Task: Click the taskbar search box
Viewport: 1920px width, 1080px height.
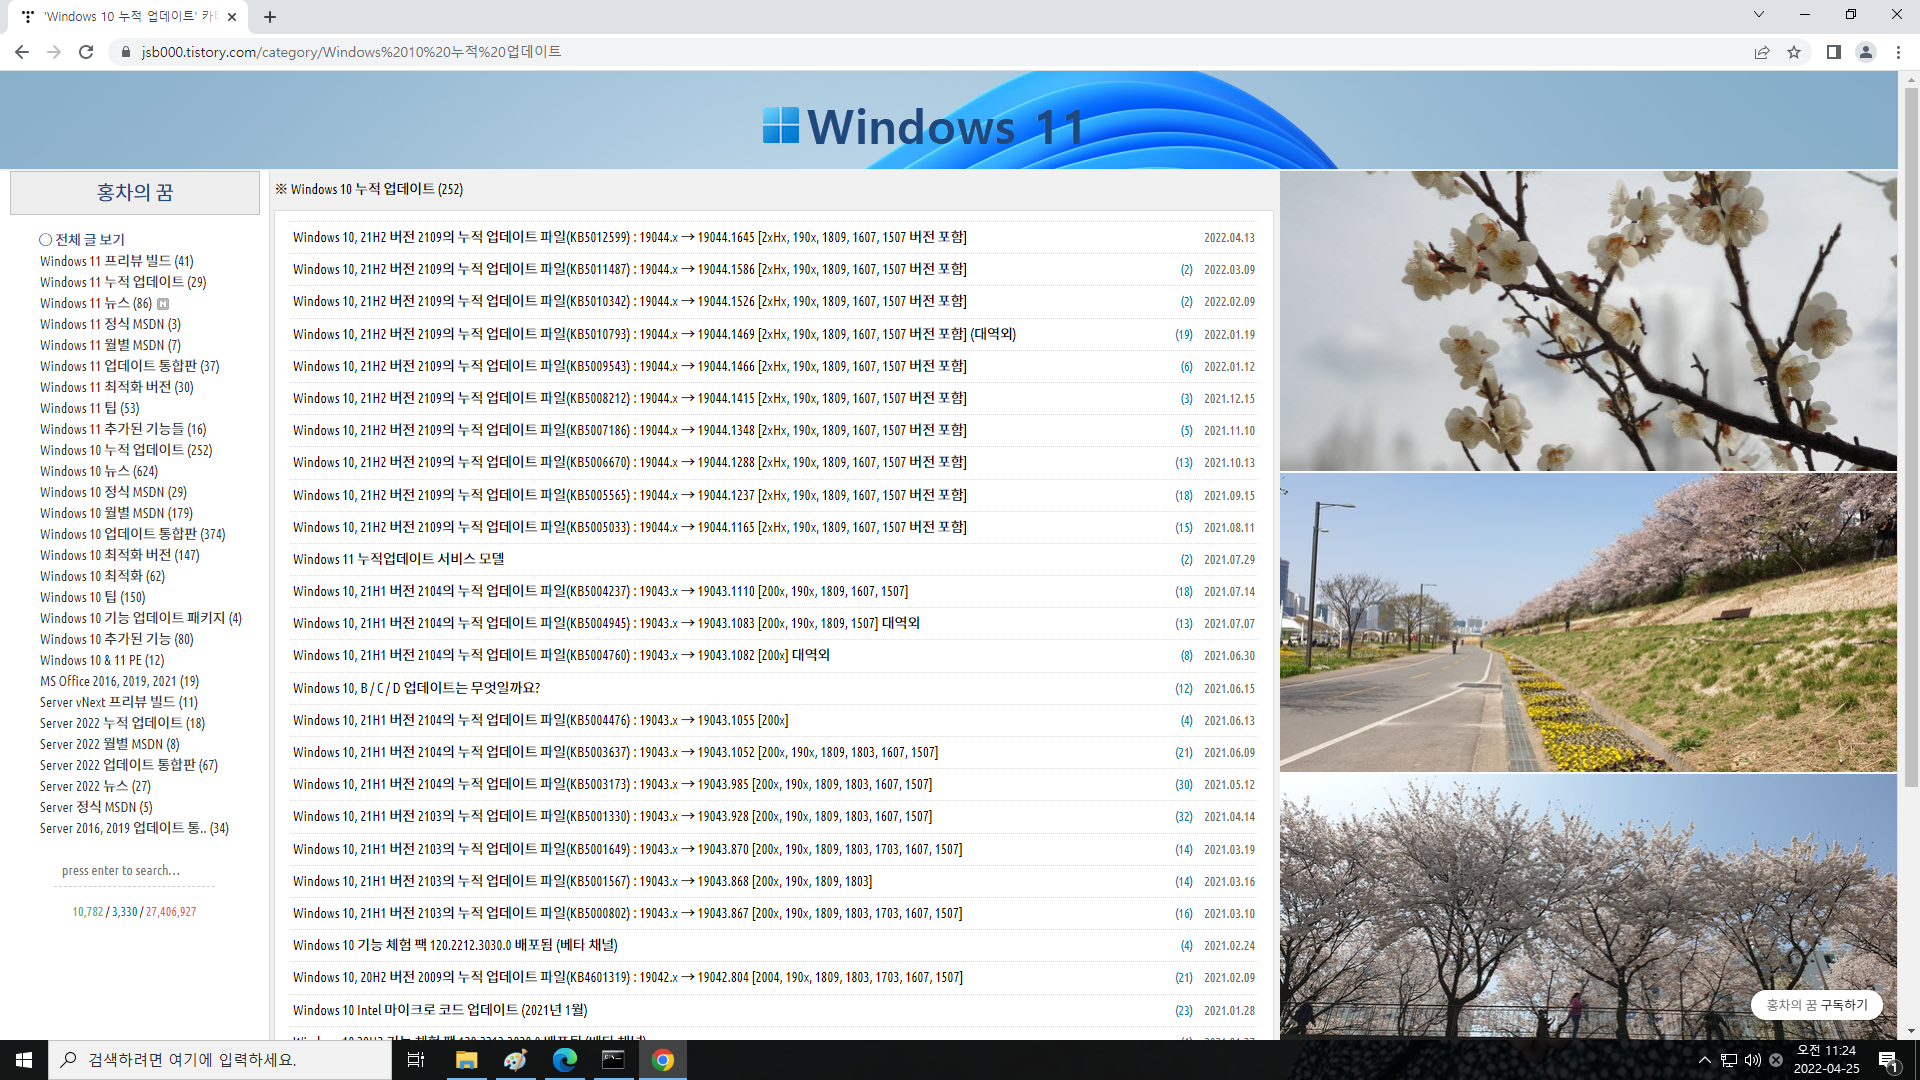Action: tap(220, 1060)
